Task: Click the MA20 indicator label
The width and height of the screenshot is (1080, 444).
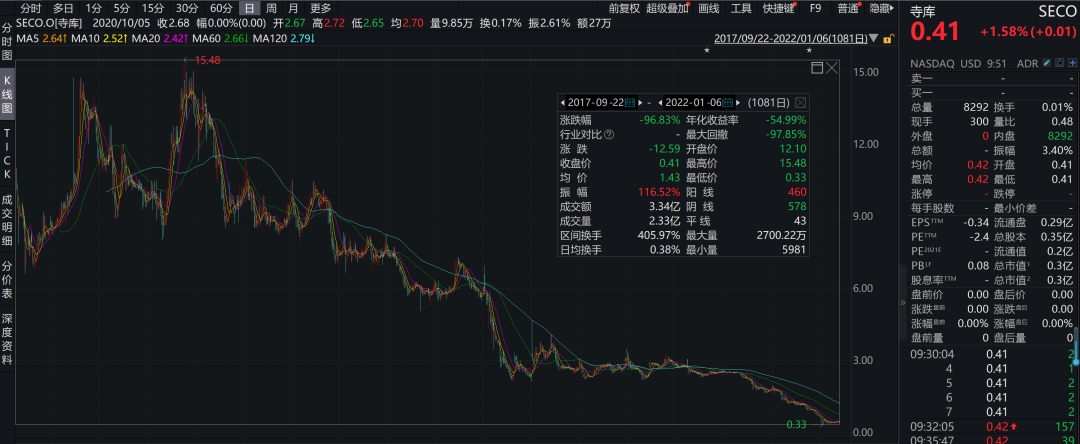Action: click(147, 39)
